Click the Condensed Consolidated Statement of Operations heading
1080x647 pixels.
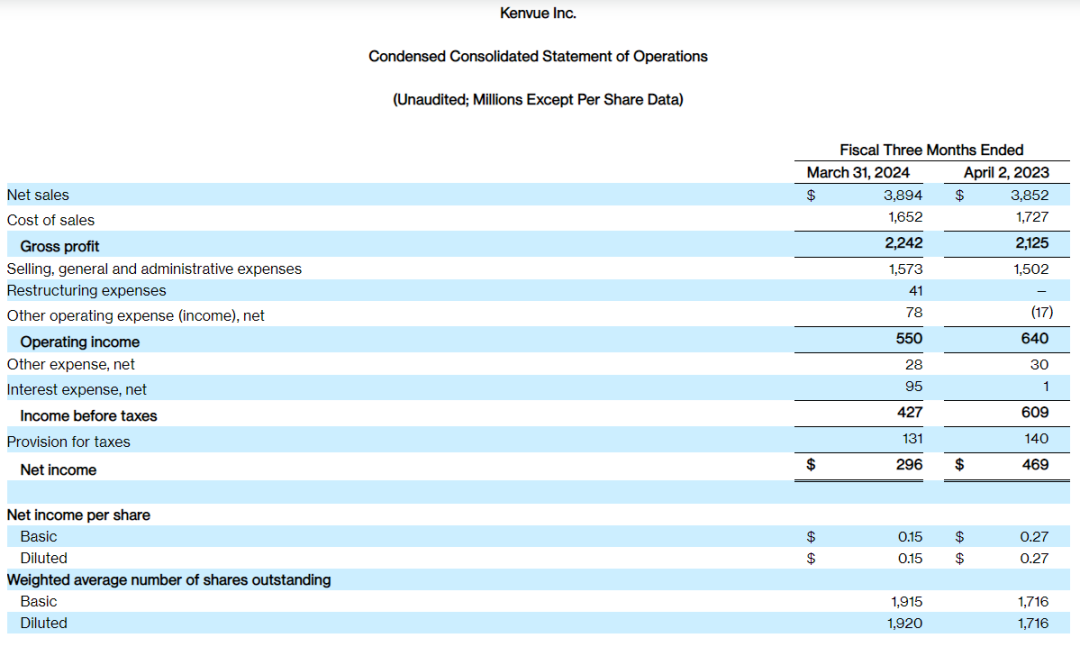tap(538, 56)
